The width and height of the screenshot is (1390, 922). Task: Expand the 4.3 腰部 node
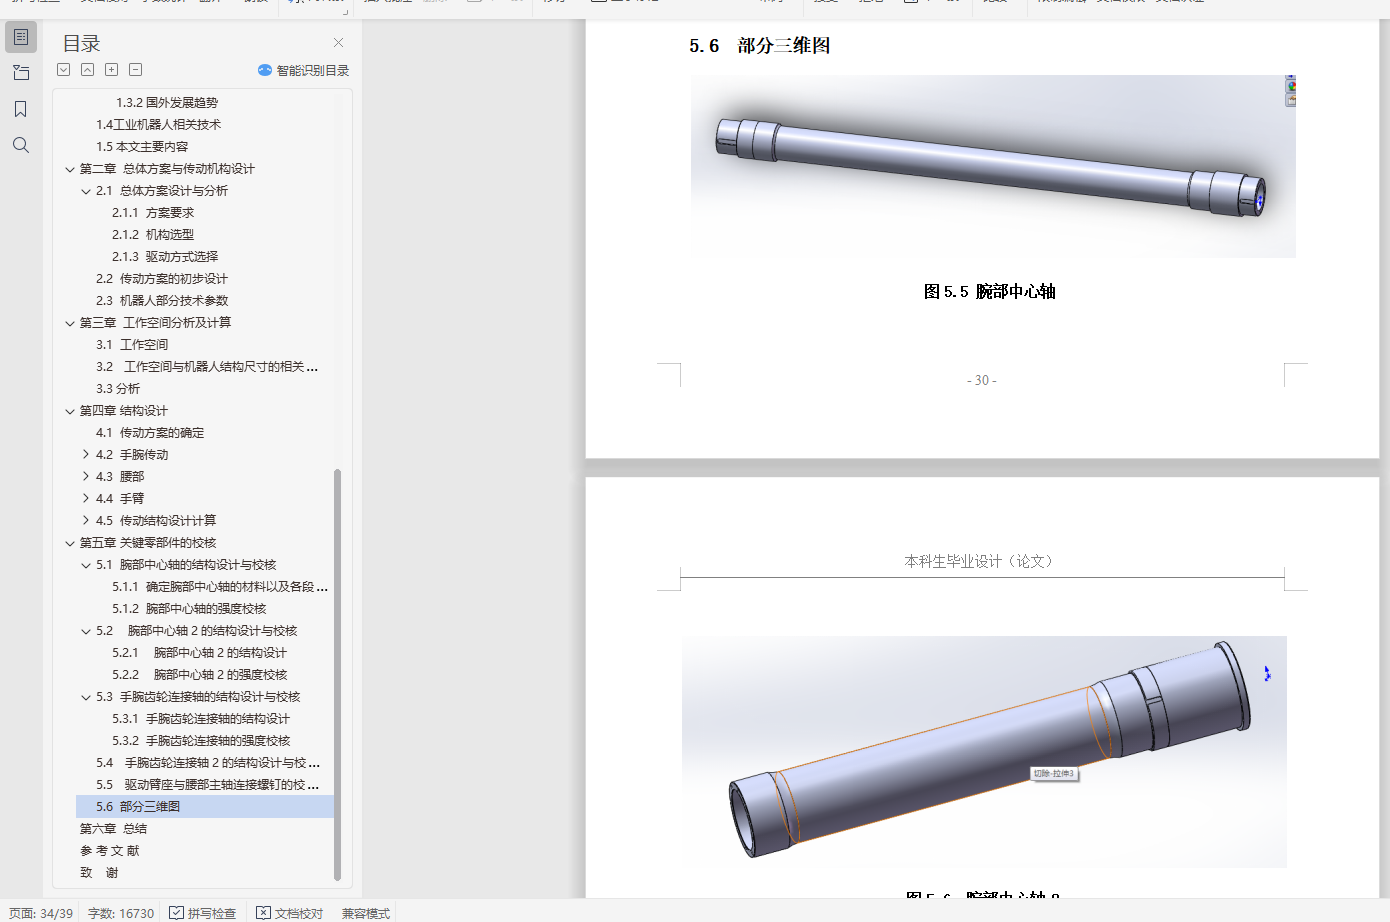click(x=86, y=477)
